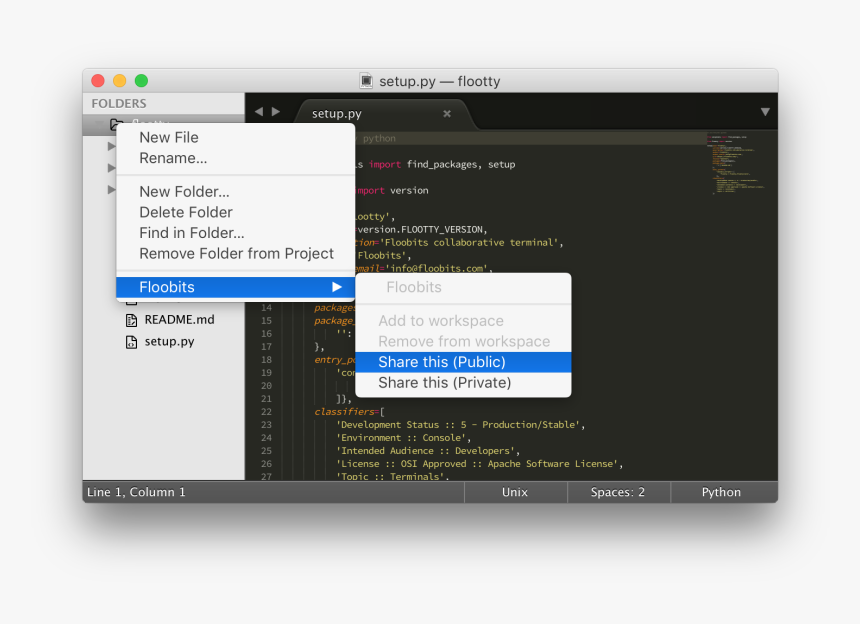Close the setup.py tab
The height and width of the screenshot is (624, 860).
447,114
